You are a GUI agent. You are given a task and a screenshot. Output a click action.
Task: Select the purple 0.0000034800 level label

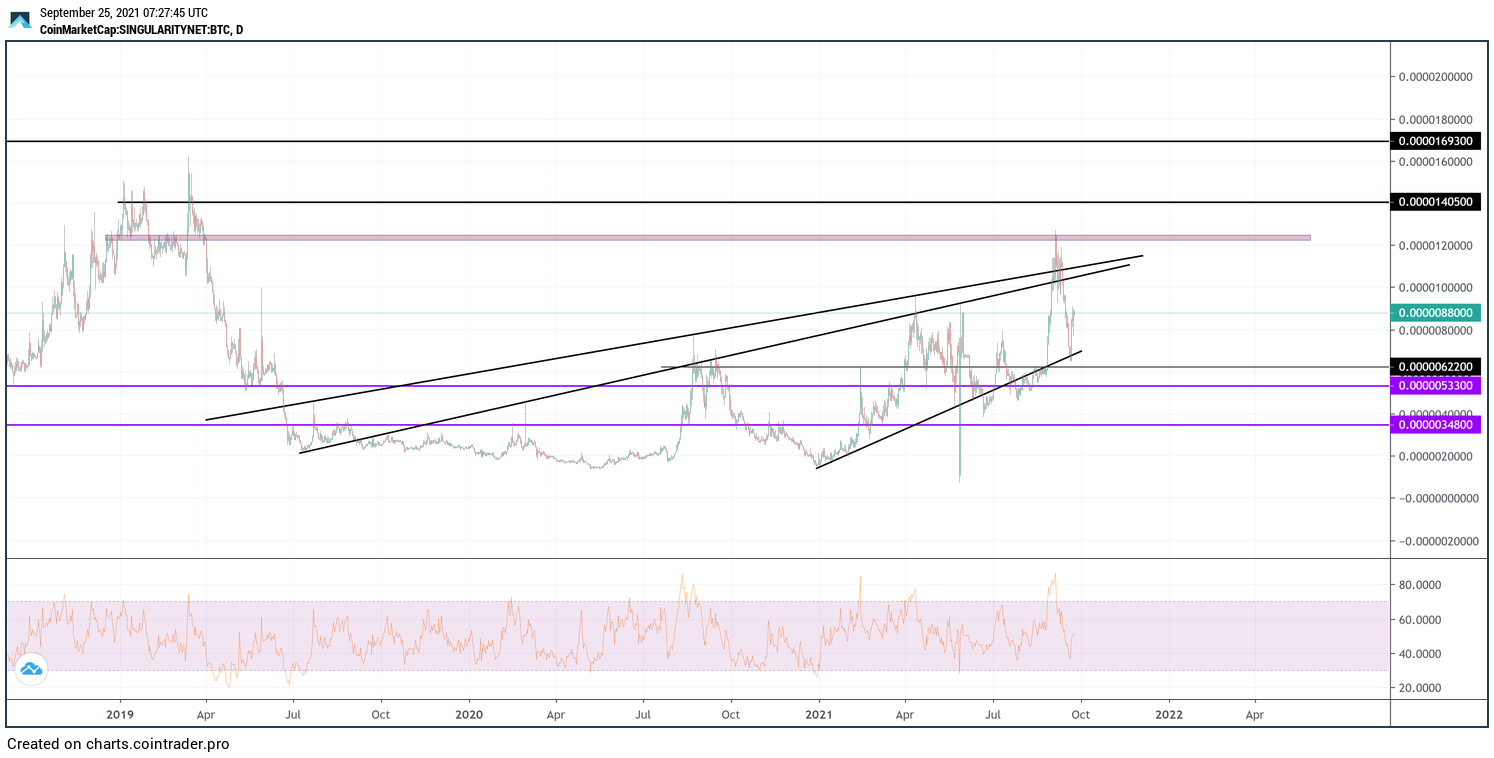[1439, 426]
